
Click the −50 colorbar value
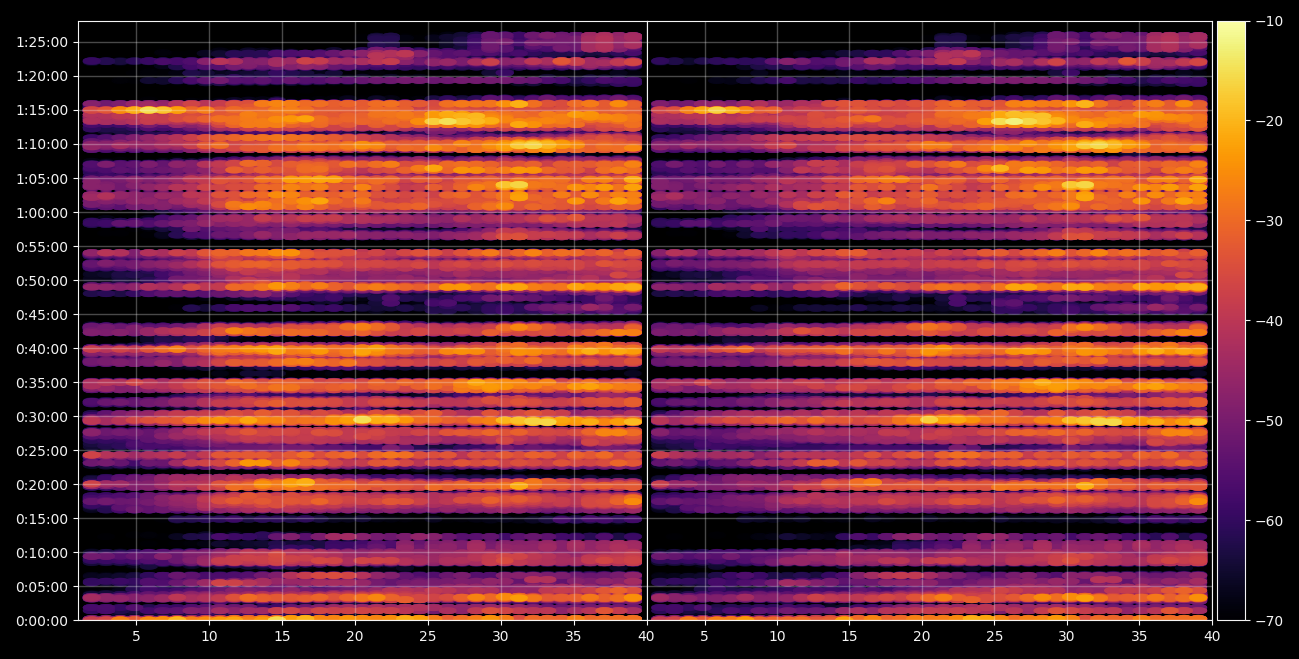click(1269, 421)
